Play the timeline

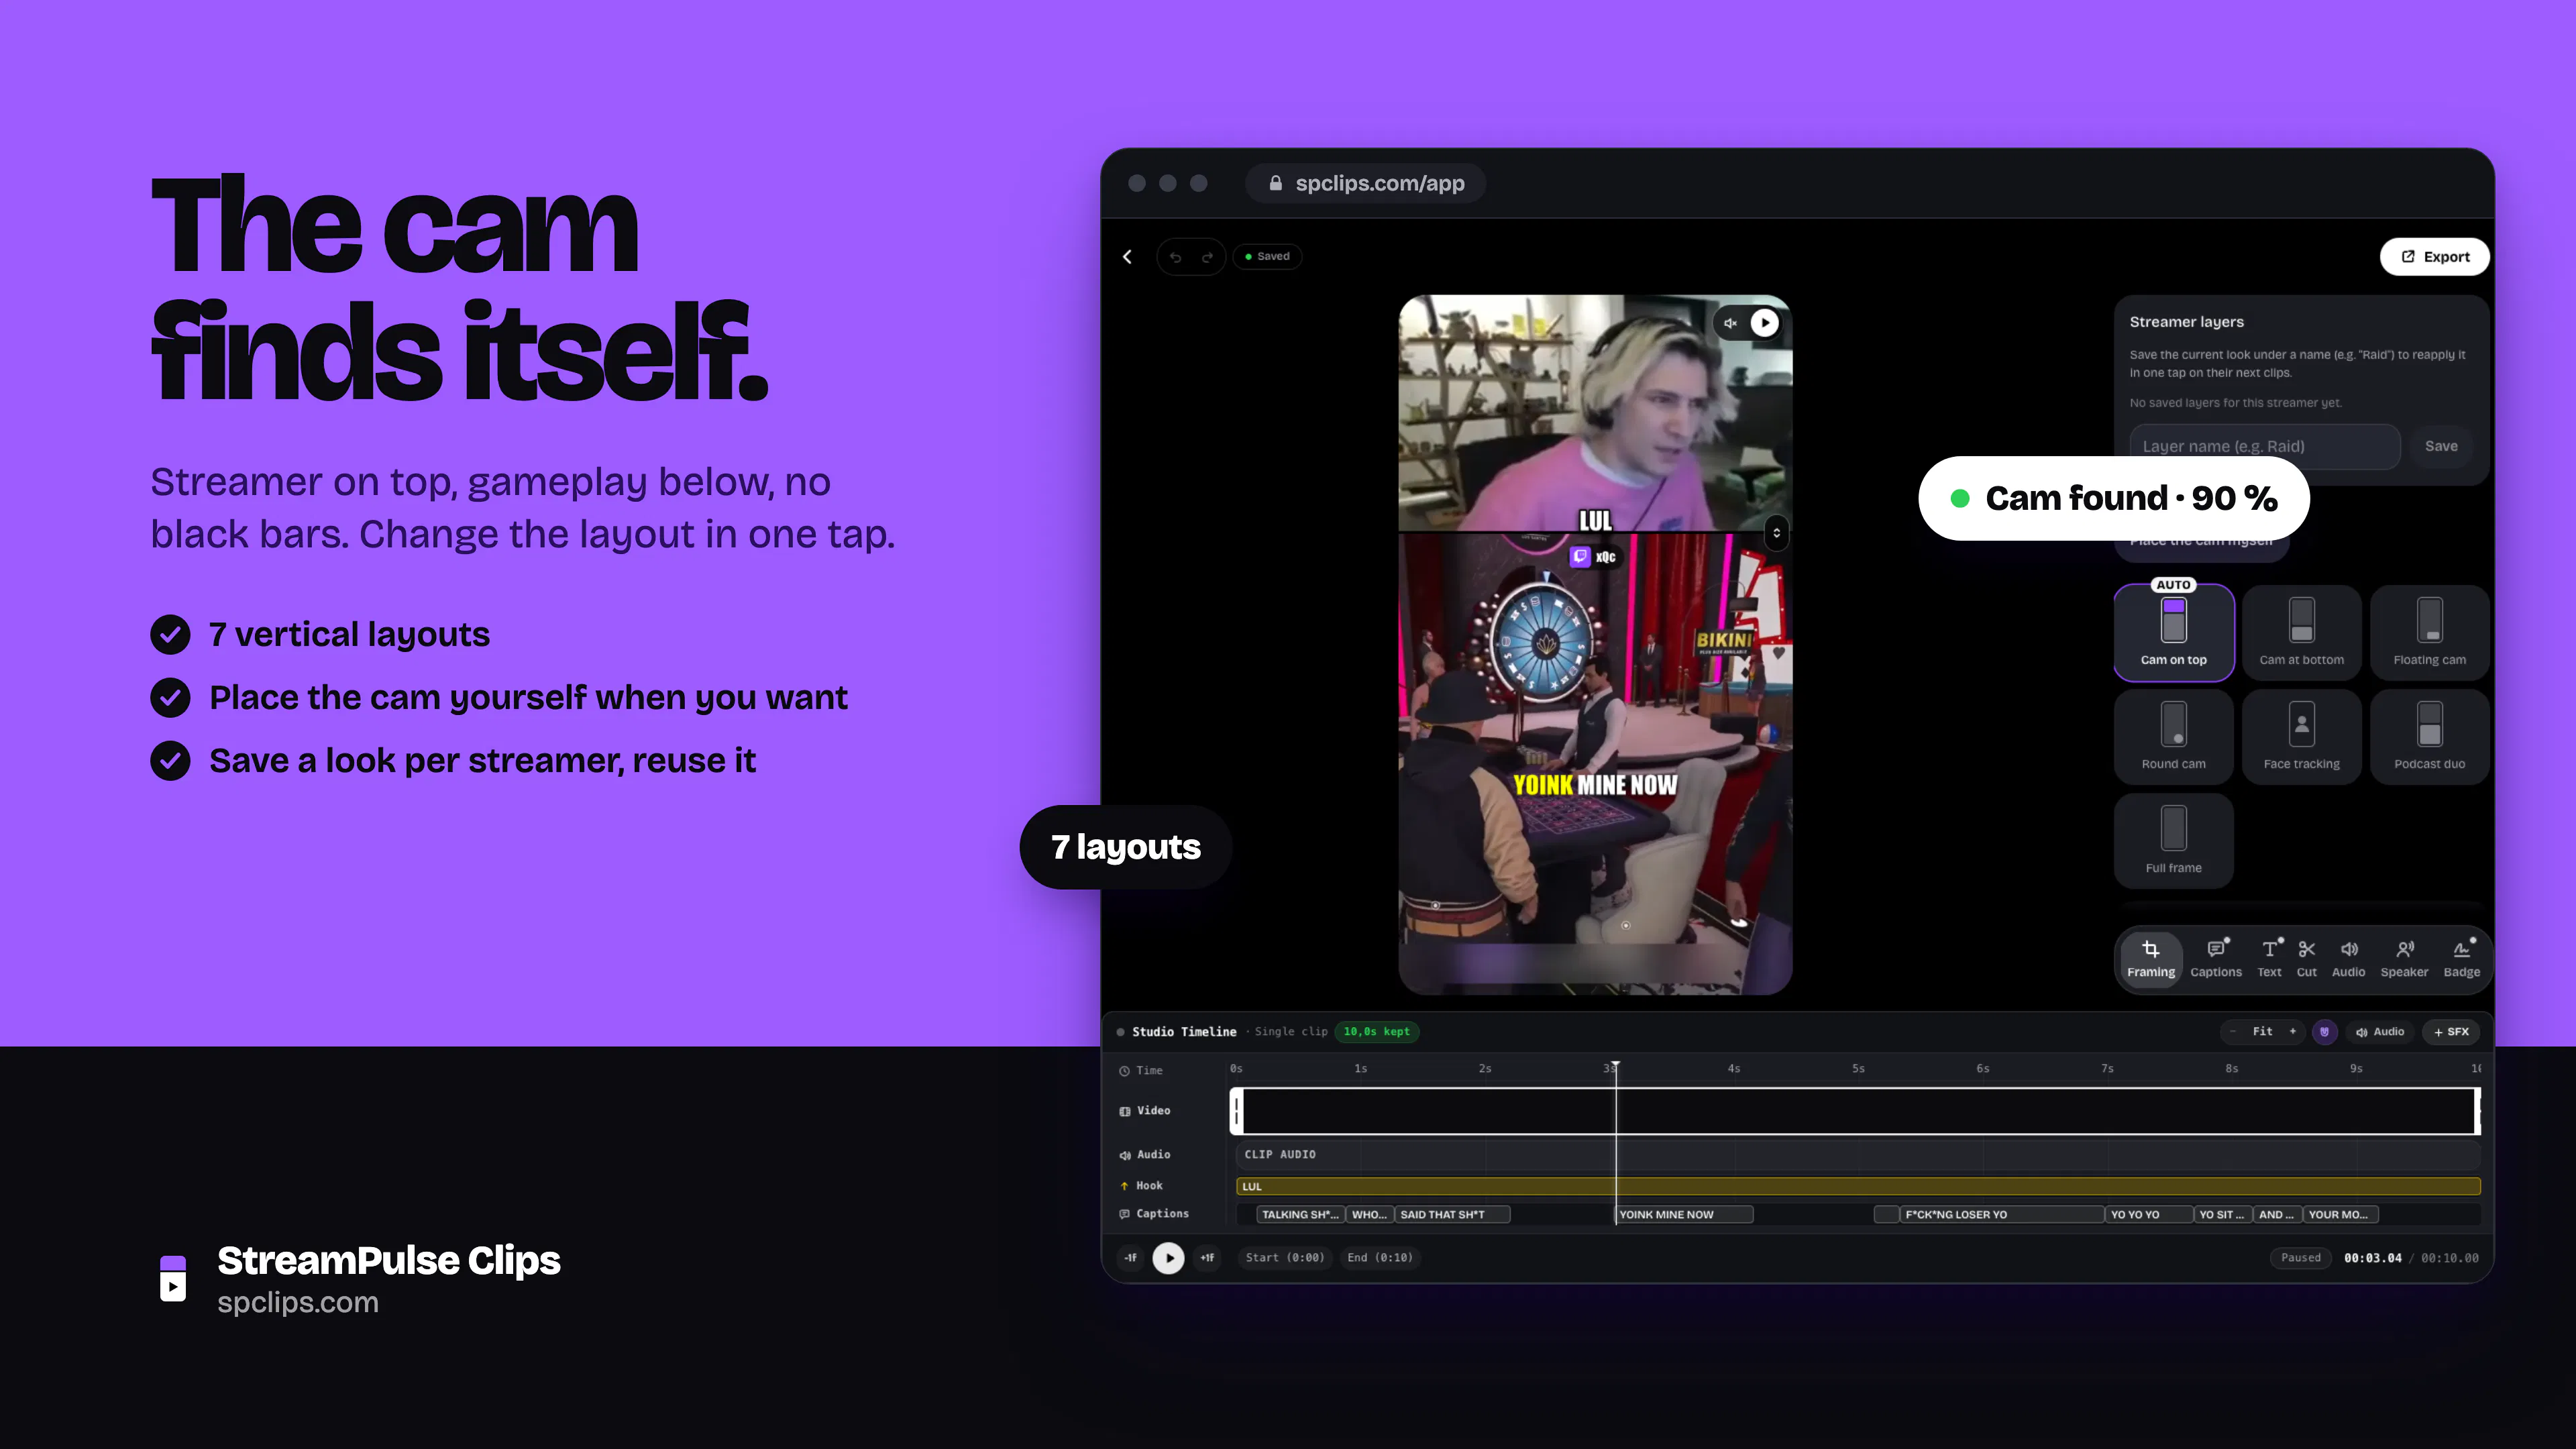pos(1168,1258)
